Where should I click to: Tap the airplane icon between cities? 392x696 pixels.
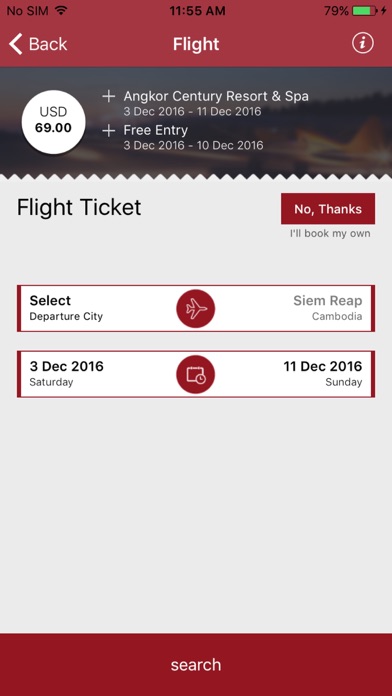196,308
